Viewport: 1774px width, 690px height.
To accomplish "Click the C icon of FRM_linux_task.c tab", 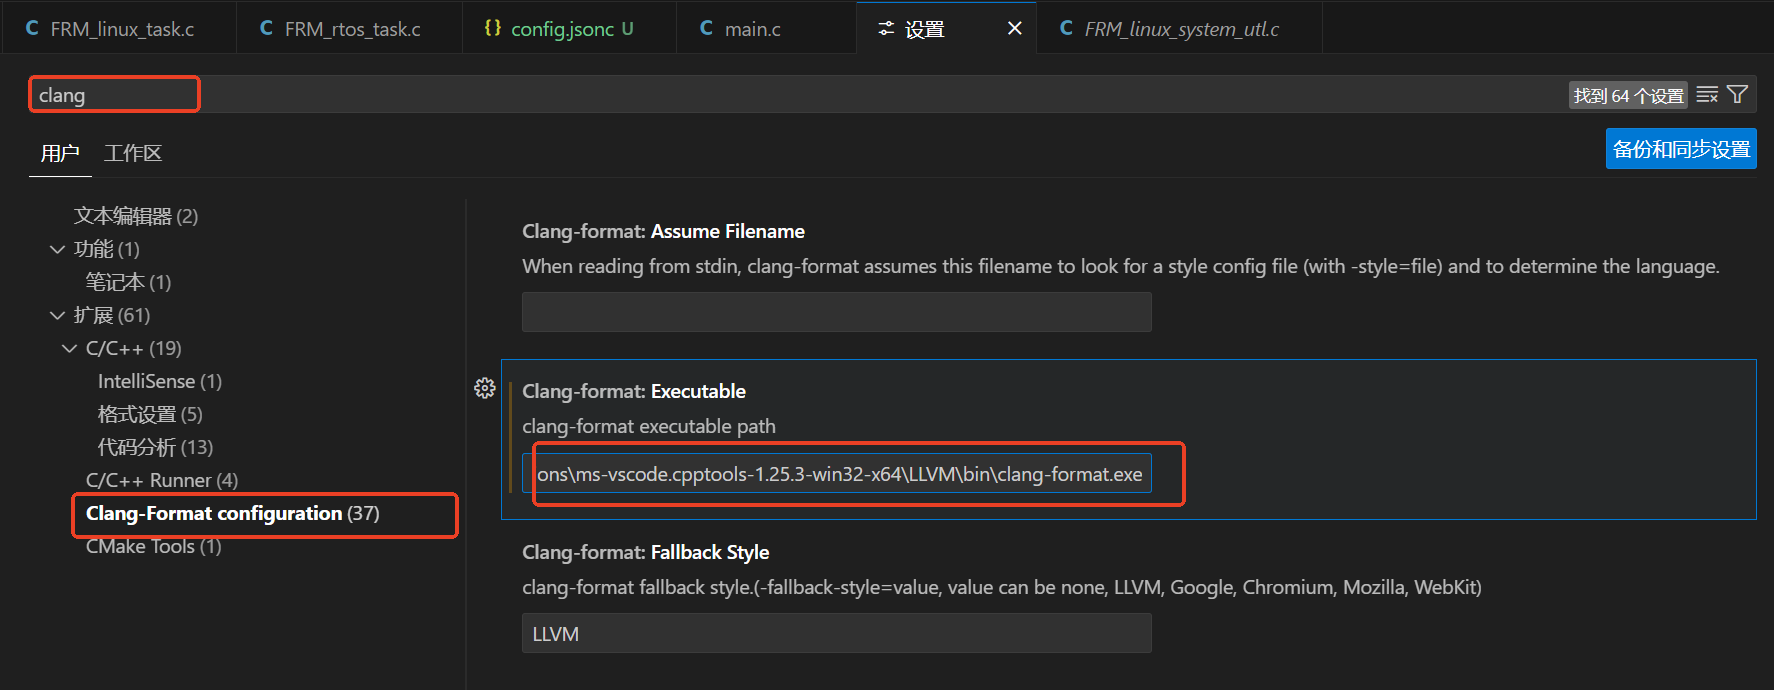I will [x=33, y=28].
